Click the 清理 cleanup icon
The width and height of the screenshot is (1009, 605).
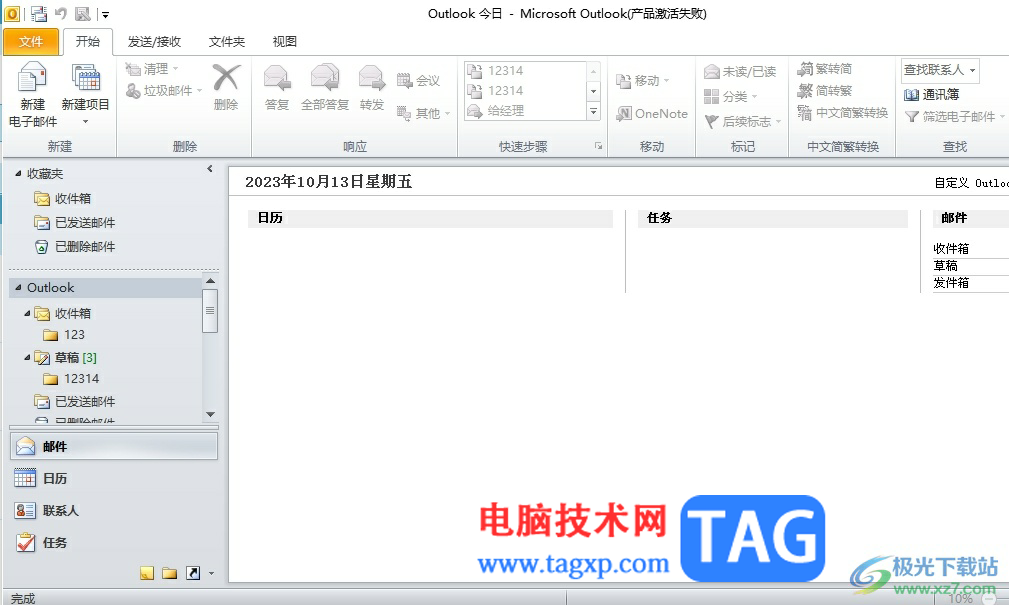[133, 69]
